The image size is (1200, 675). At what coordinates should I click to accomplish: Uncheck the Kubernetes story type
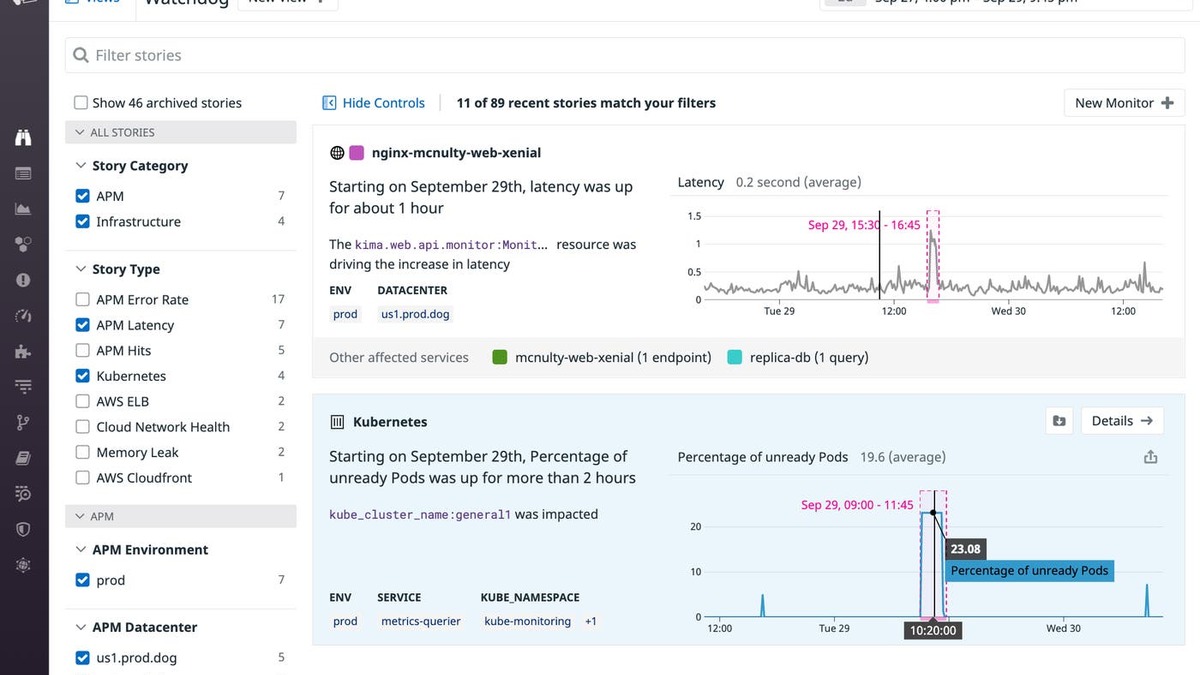coord(82,375)
